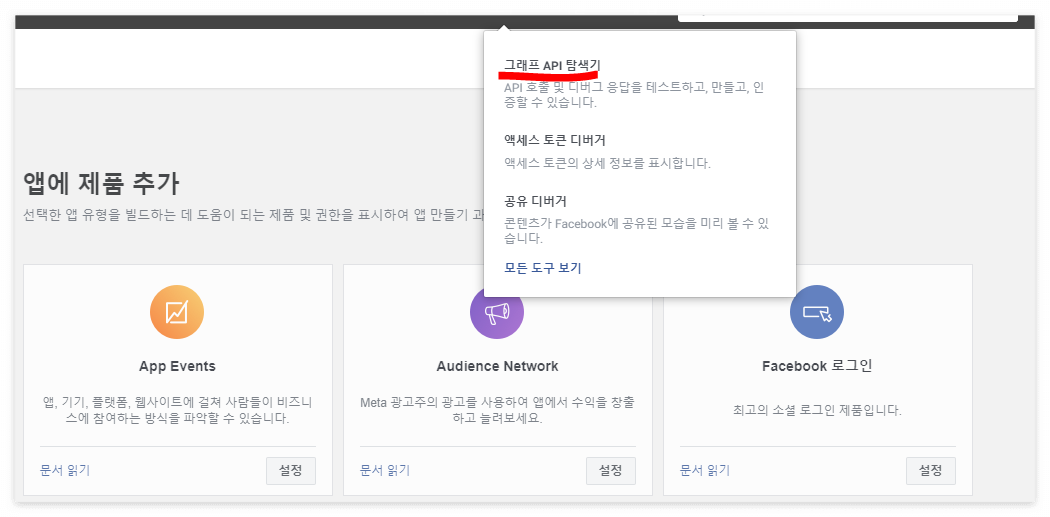Click description text under 액세스 토큰 디버거

click(607, 163)
